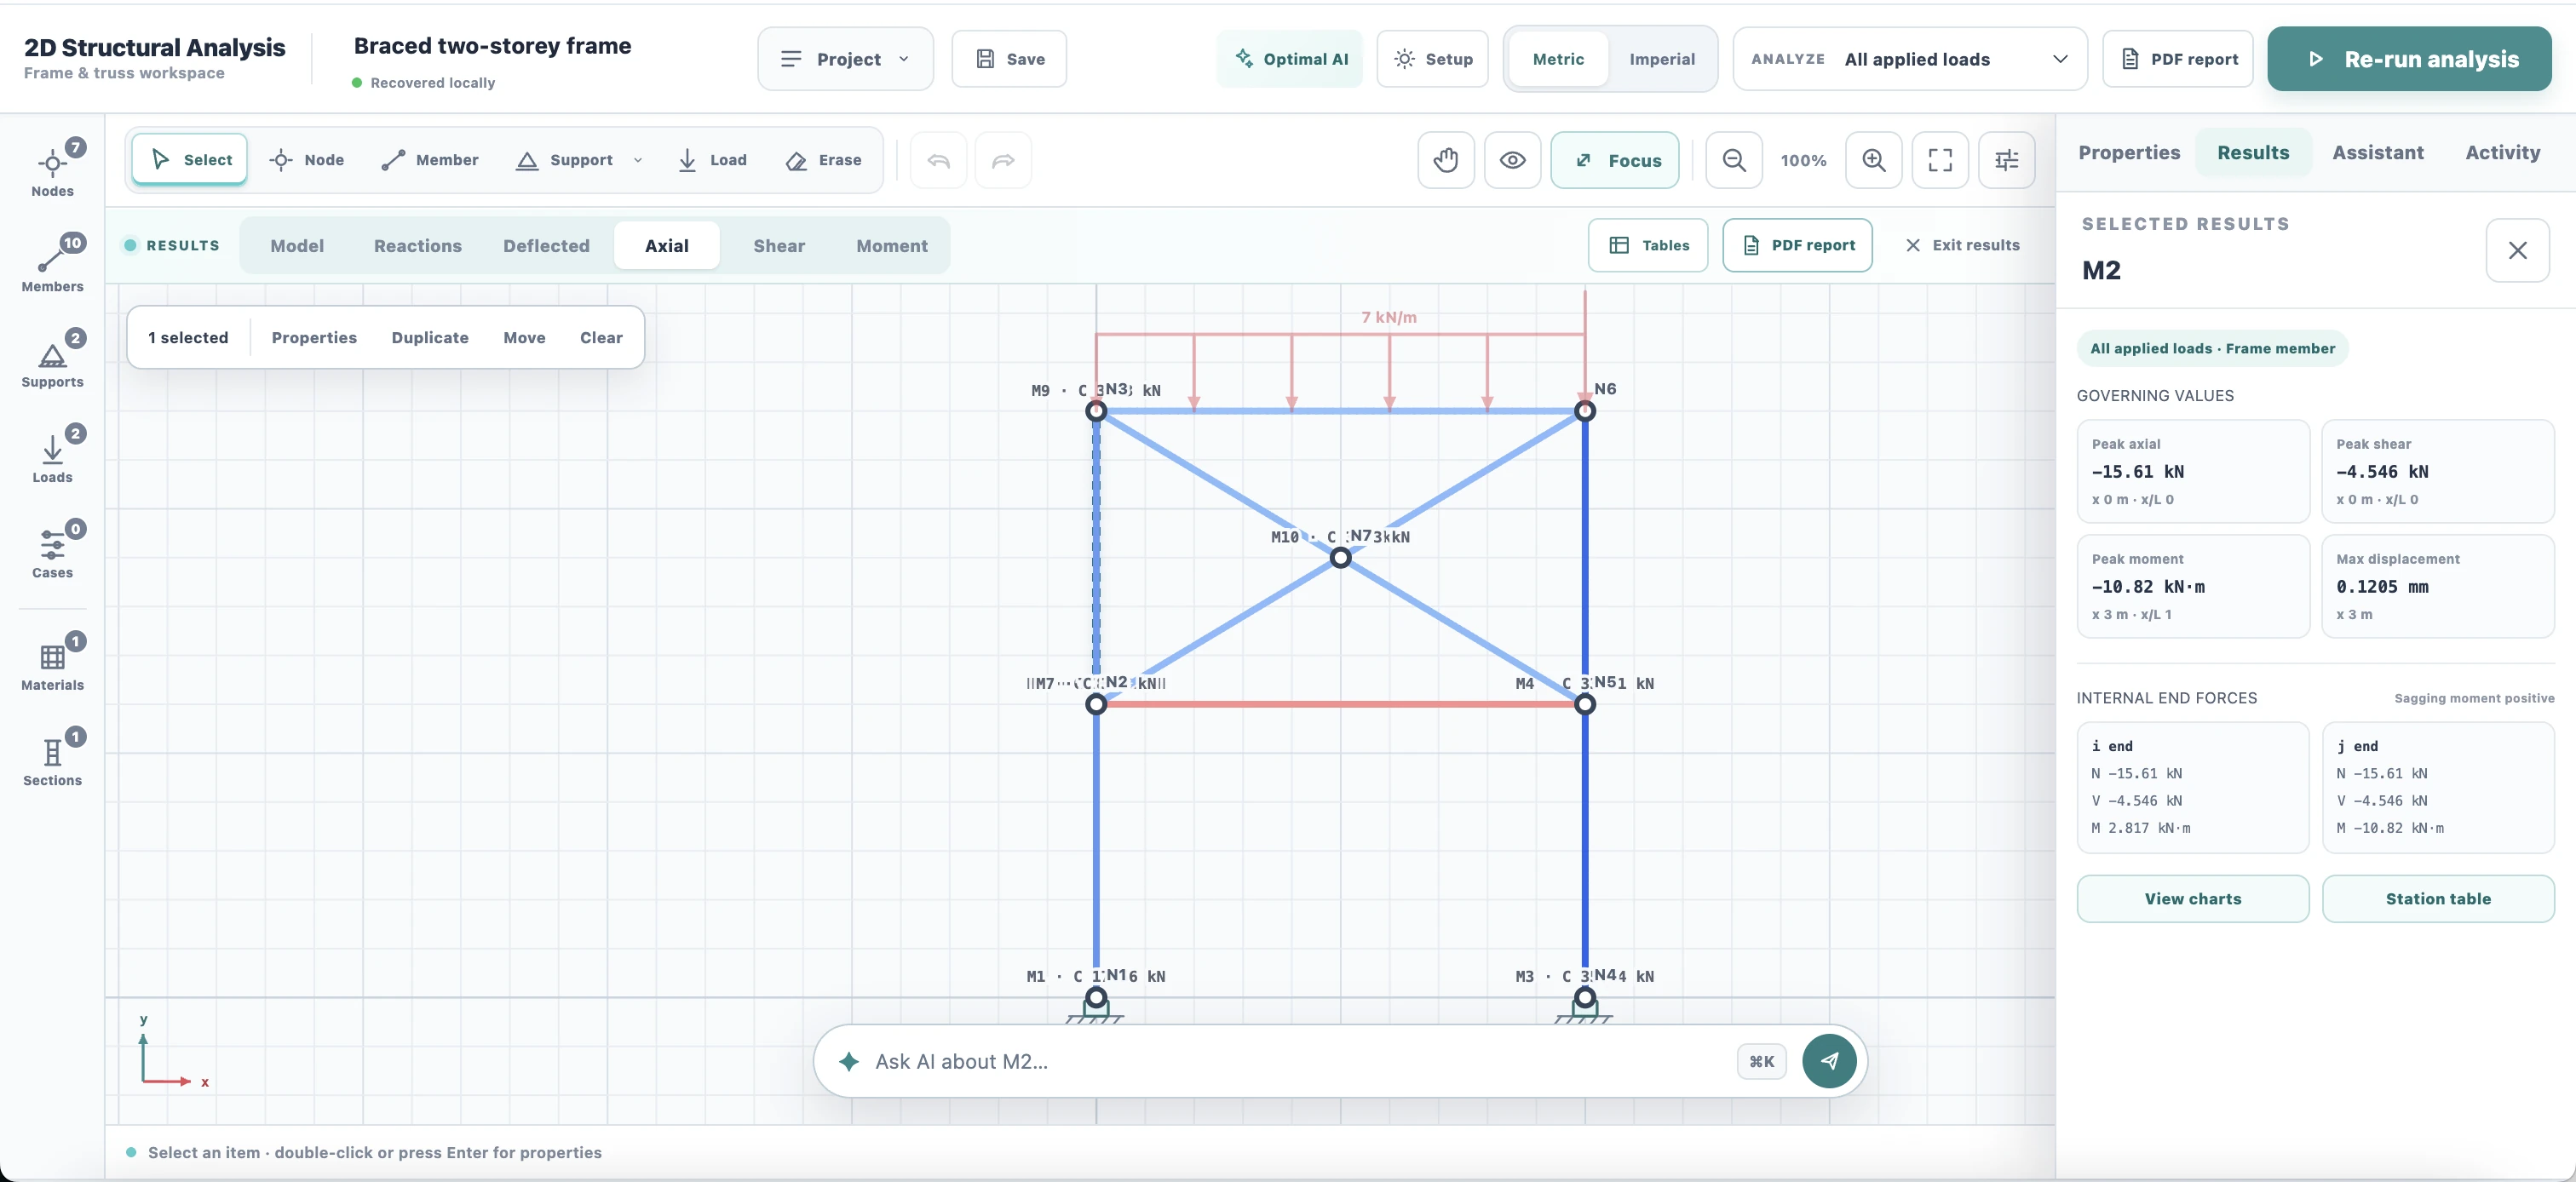Switch units to Imperial

click(1662, 59)
